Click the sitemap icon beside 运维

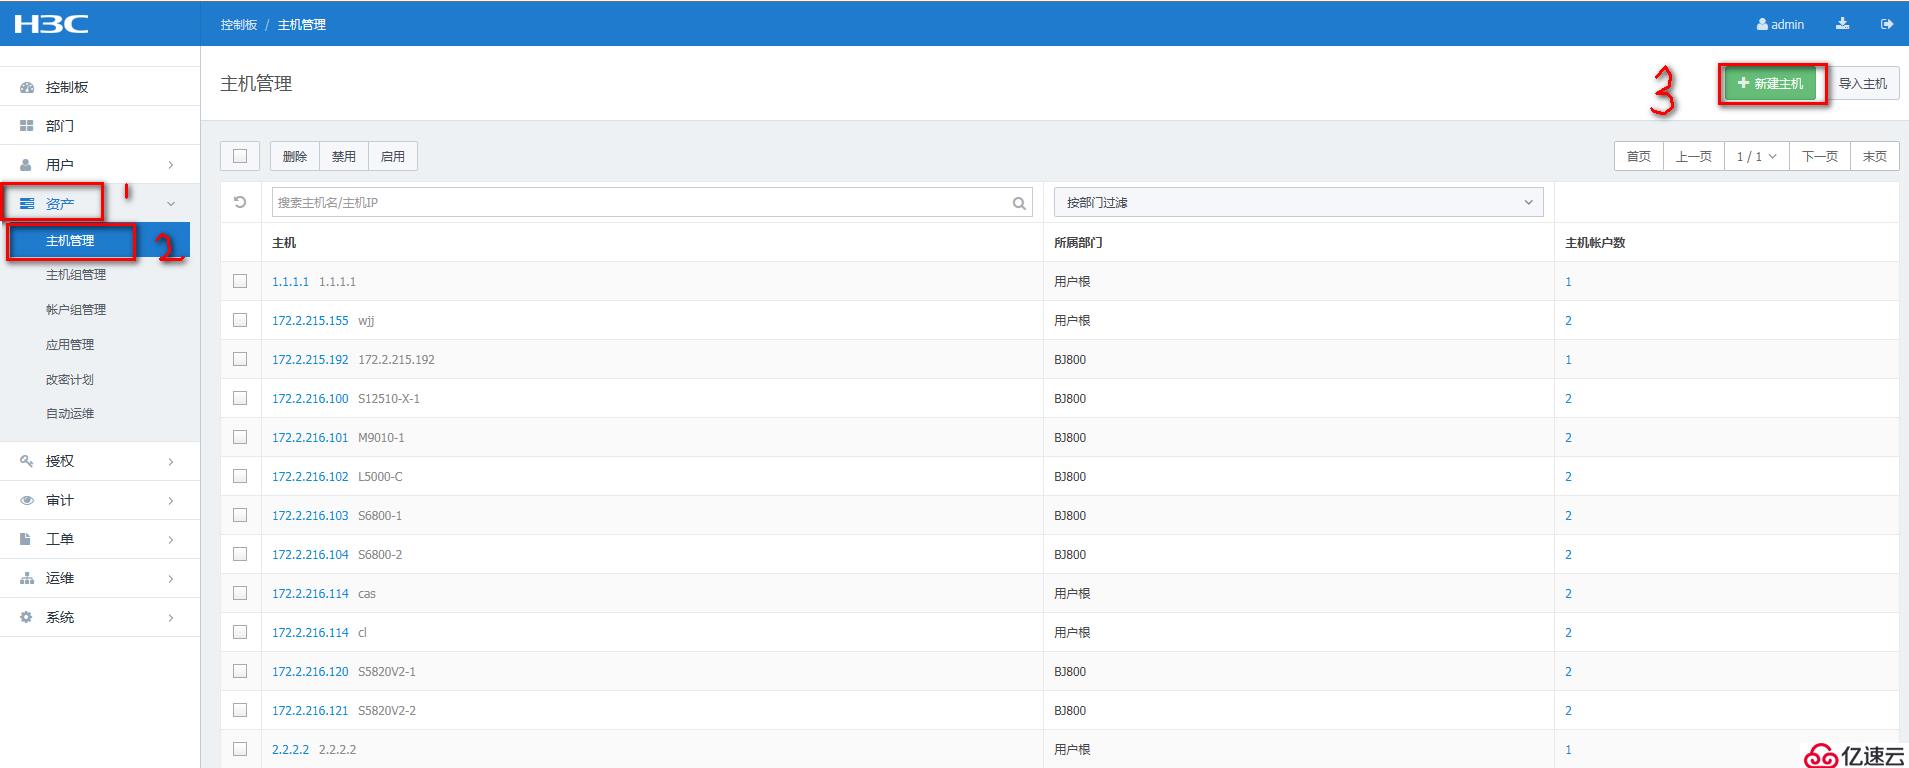tap(27, 578)
